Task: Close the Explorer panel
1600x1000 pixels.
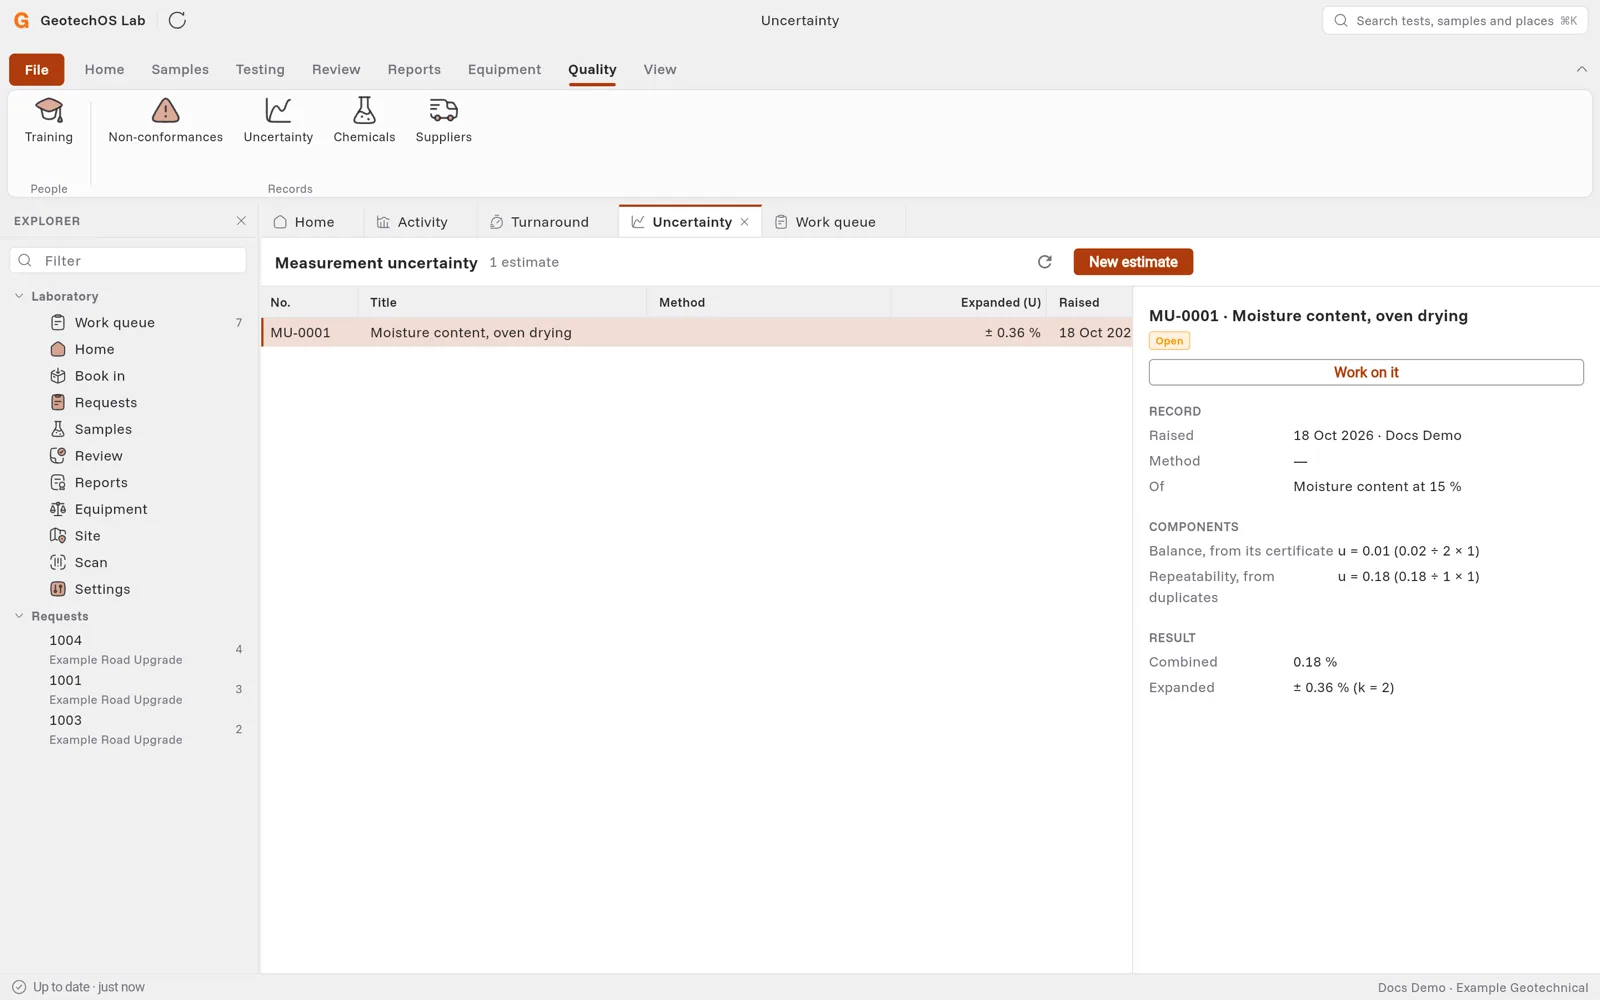Action: pyautogui.click(x=241, y=221)
